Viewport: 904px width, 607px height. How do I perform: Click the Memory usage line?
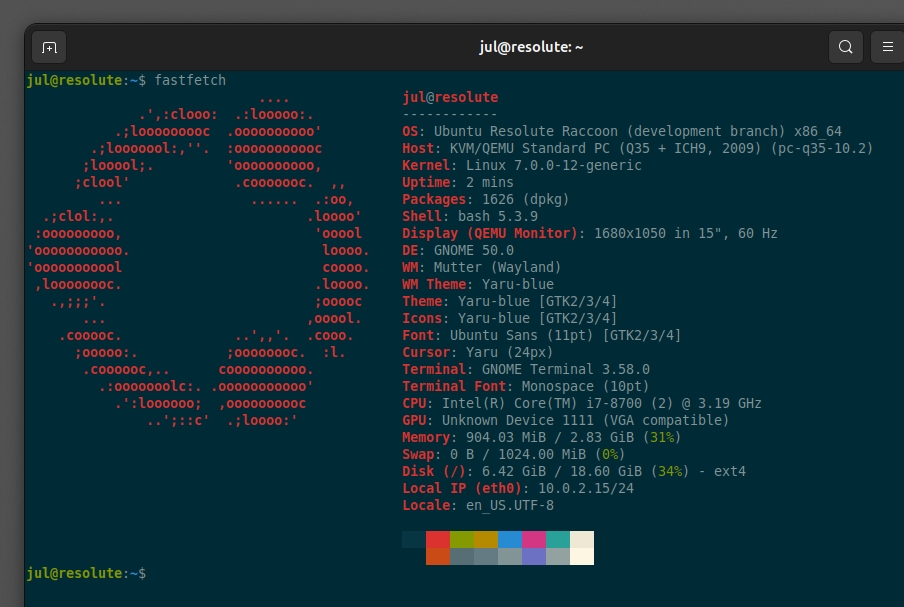541,437
